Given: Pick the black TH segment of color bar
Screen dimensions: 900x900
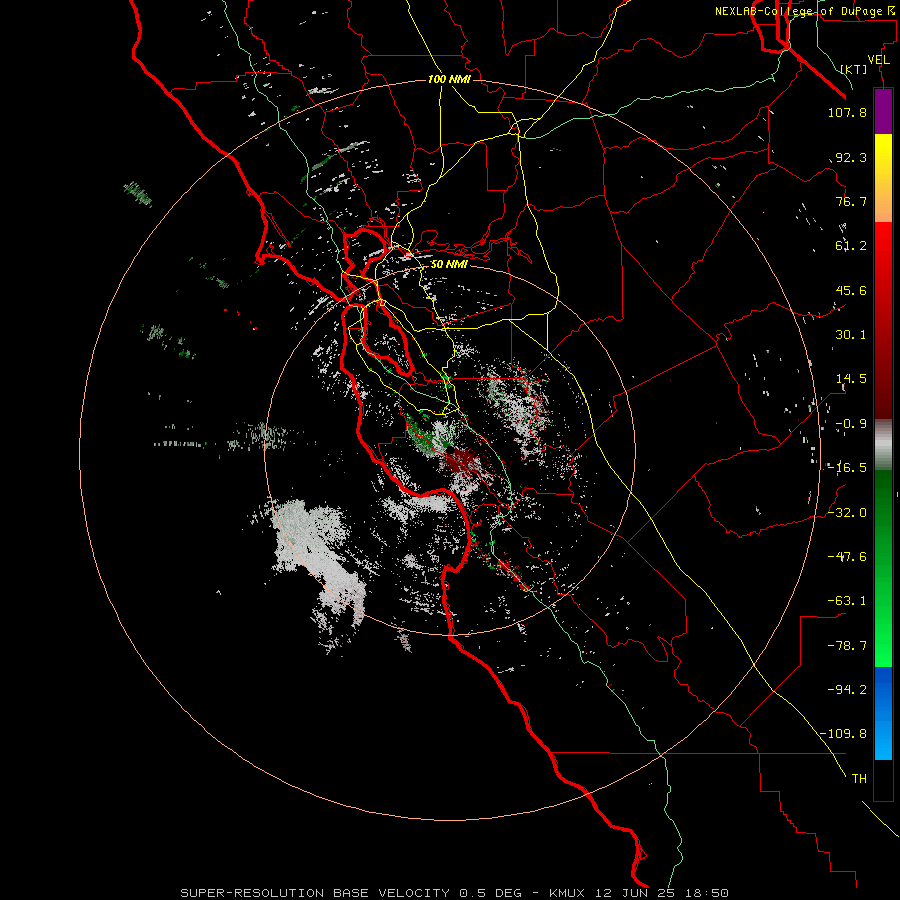Looking at the screenshot, I should (x=883, y=779).
